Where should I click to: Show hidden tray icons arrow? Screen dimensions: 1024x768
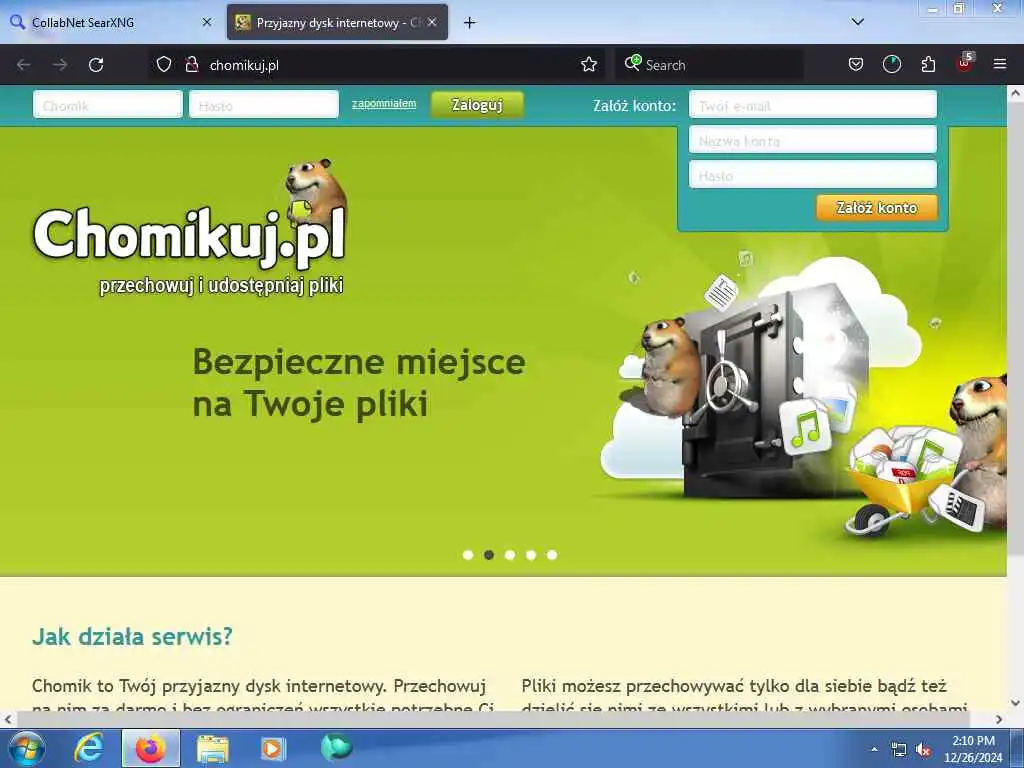(x=874, y=749)
